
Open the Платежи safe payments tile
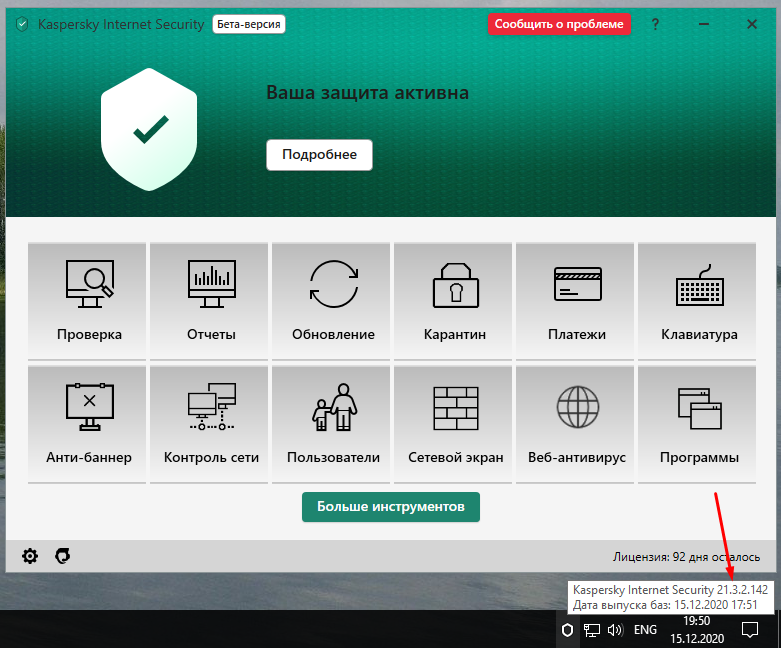pos(575,300)
